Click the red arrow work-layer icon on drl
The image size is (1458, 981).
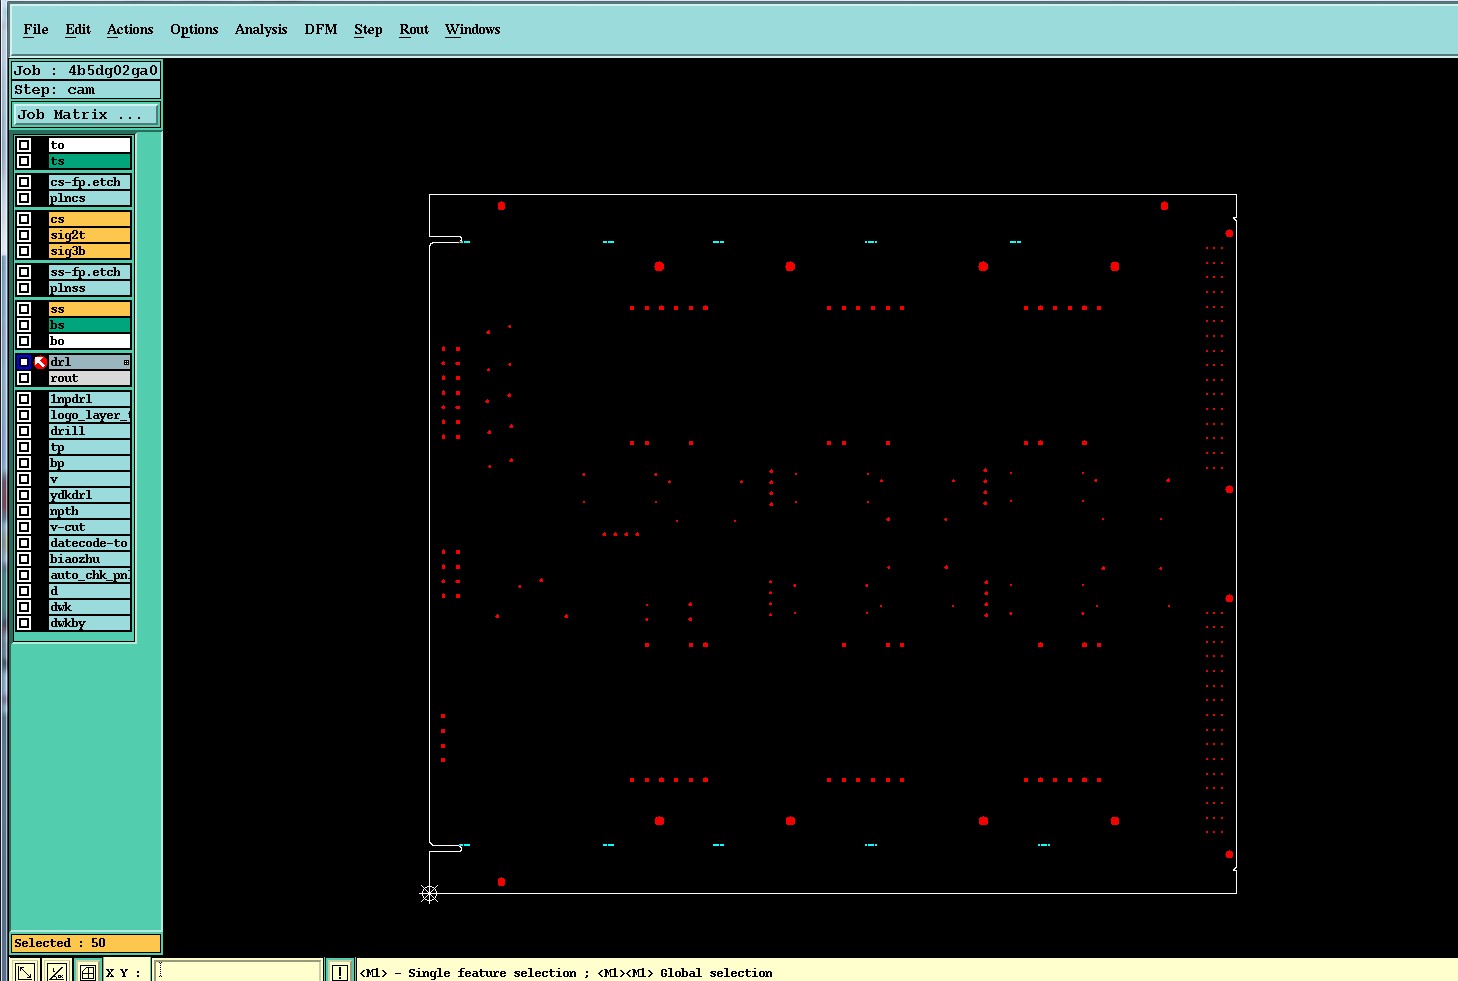(x=40, y=362)
